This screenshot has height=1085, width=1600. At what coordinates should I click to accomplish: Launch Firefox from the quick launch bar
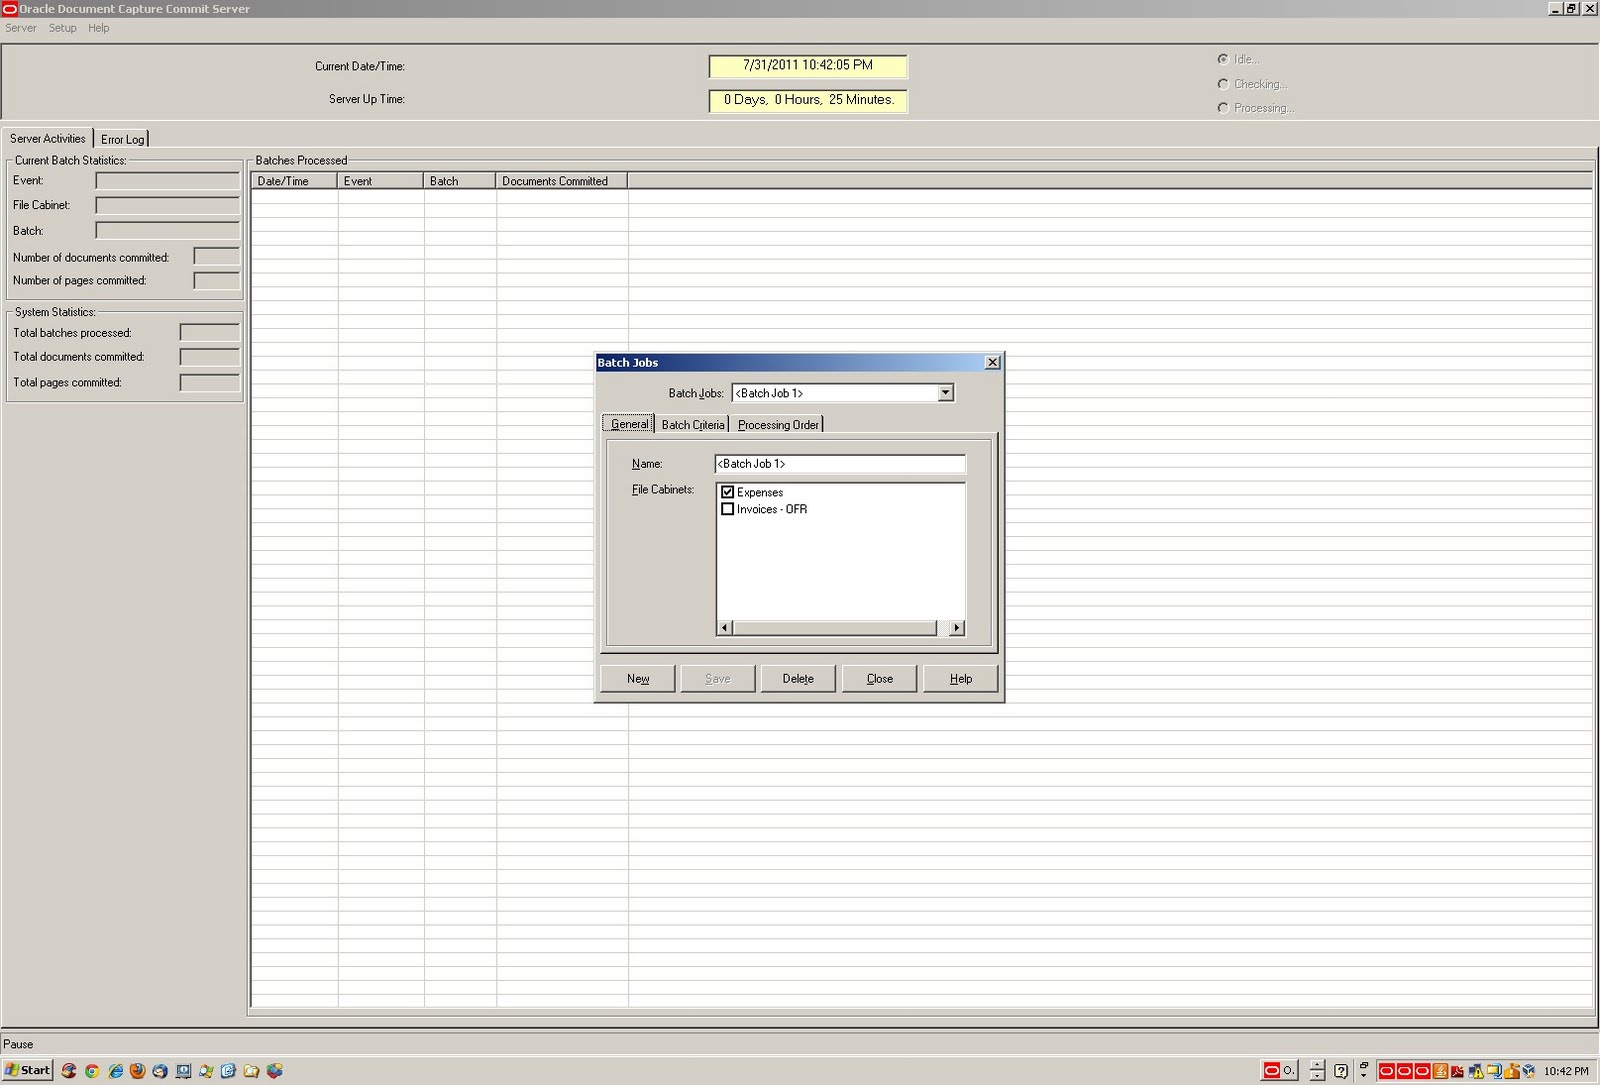pyautogui.click(x=137, y=1071)
